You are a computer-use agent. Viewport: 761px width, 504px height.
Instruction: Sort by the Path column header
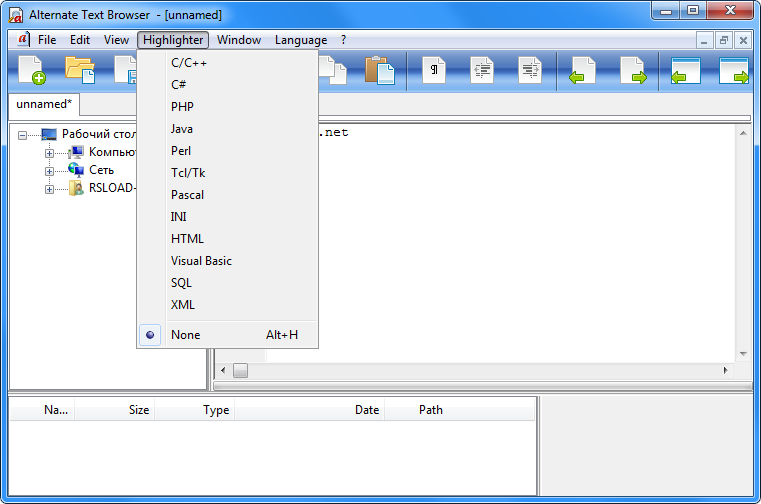[460, 410]
